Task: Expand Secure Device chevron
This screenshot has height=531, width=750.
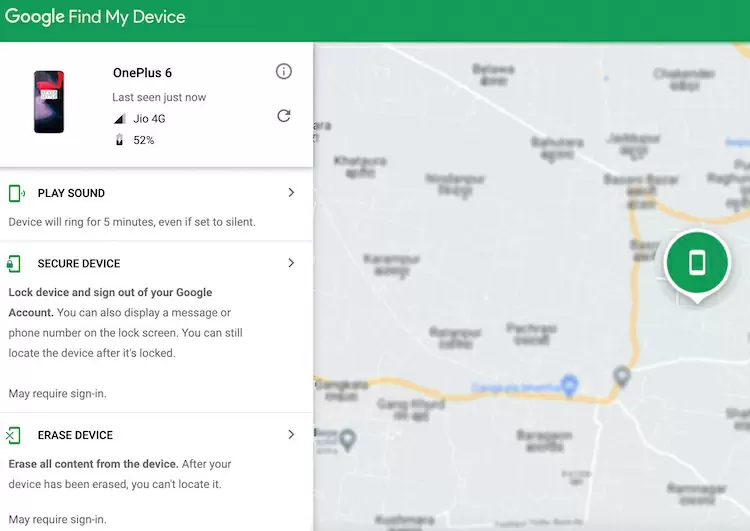Action: (x=291, y=263)
